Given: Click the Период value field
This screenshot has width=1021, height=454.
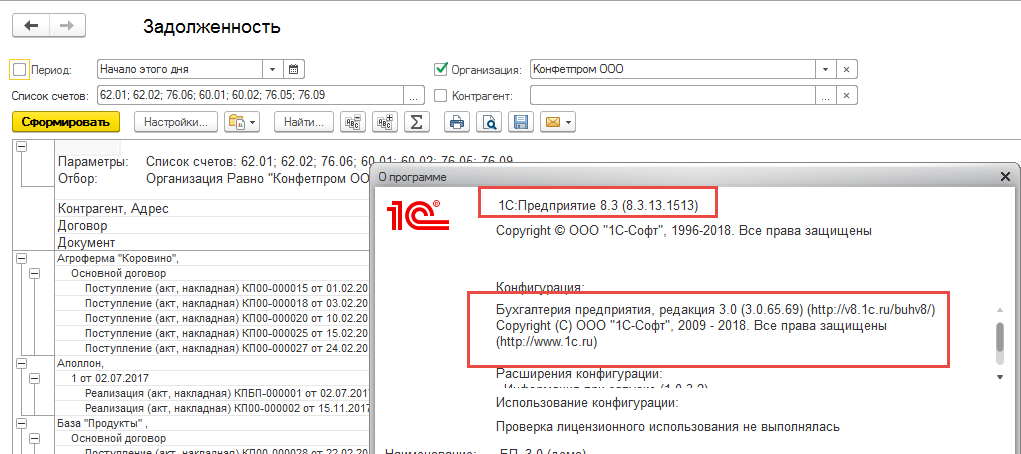Looking at the screenshot, I should [x=180, y=69].
